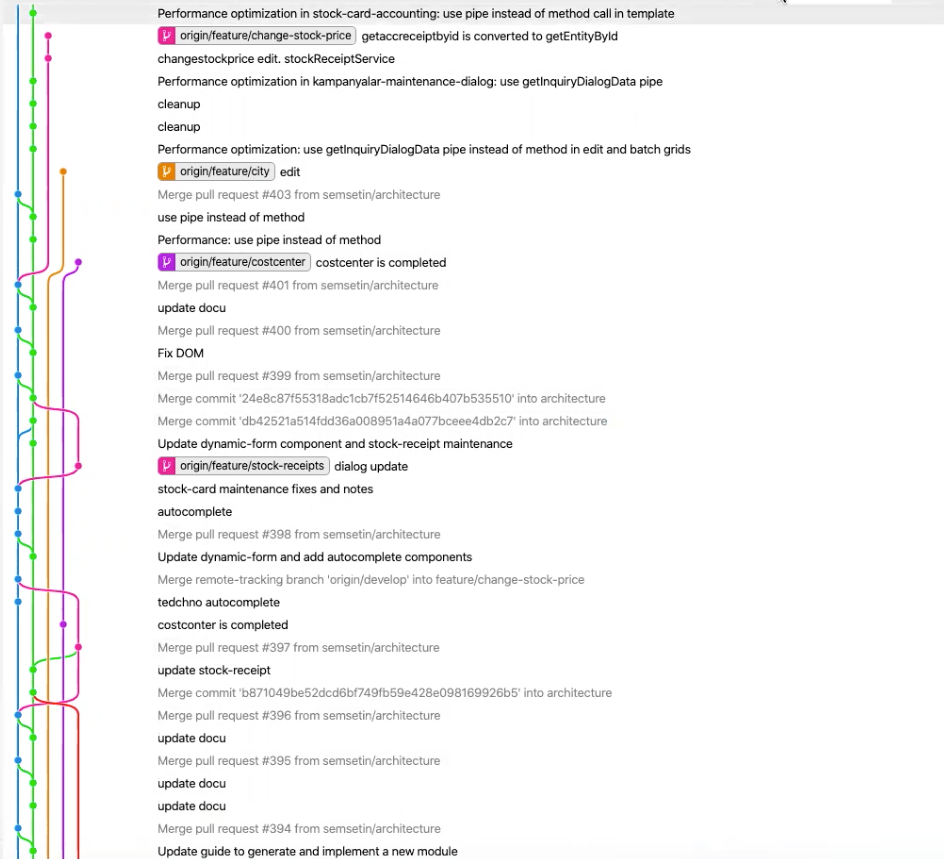Select 'Merge pull request #395' commit
This screenshot has width=944, height=859.
pos(299,761)
